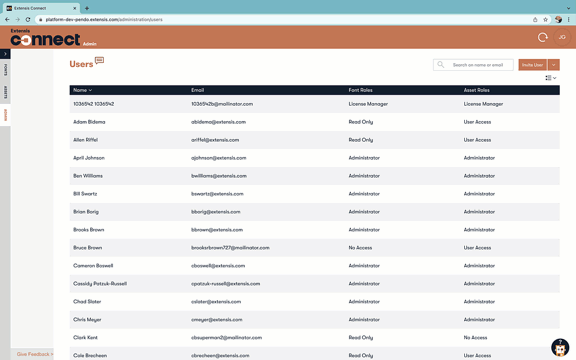Click the name Chris Meyer
Screen dimensions: 576x360
[x=87, y=320]
